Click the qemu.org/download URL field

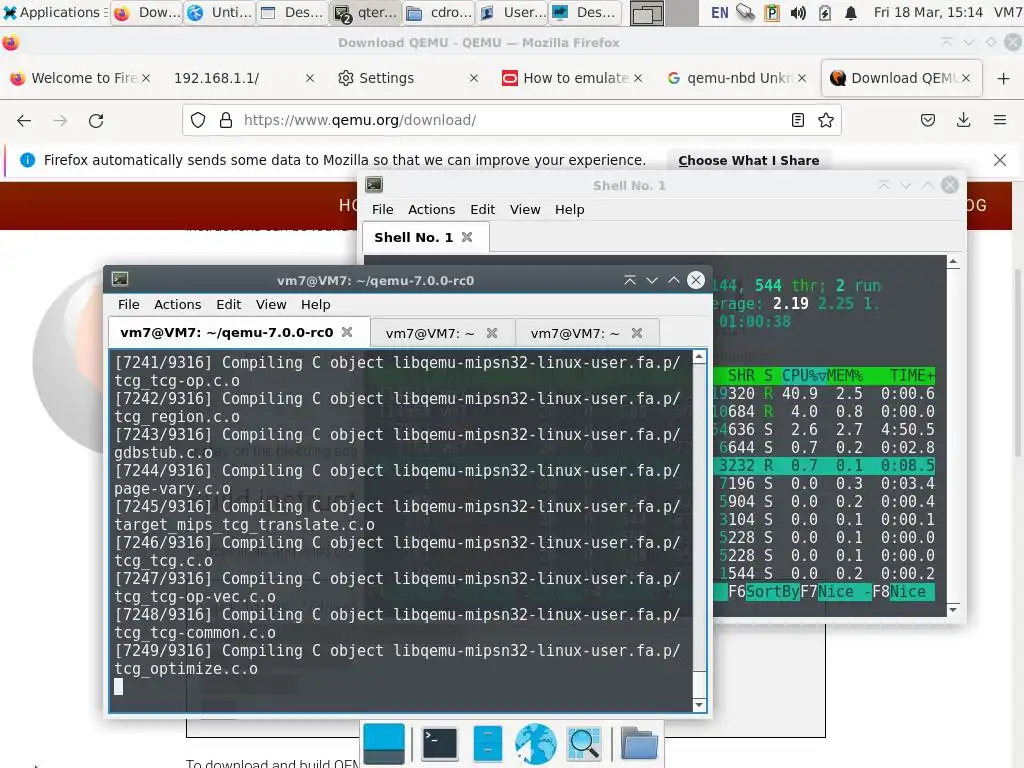pyautogui.click(x=511, y=120)
